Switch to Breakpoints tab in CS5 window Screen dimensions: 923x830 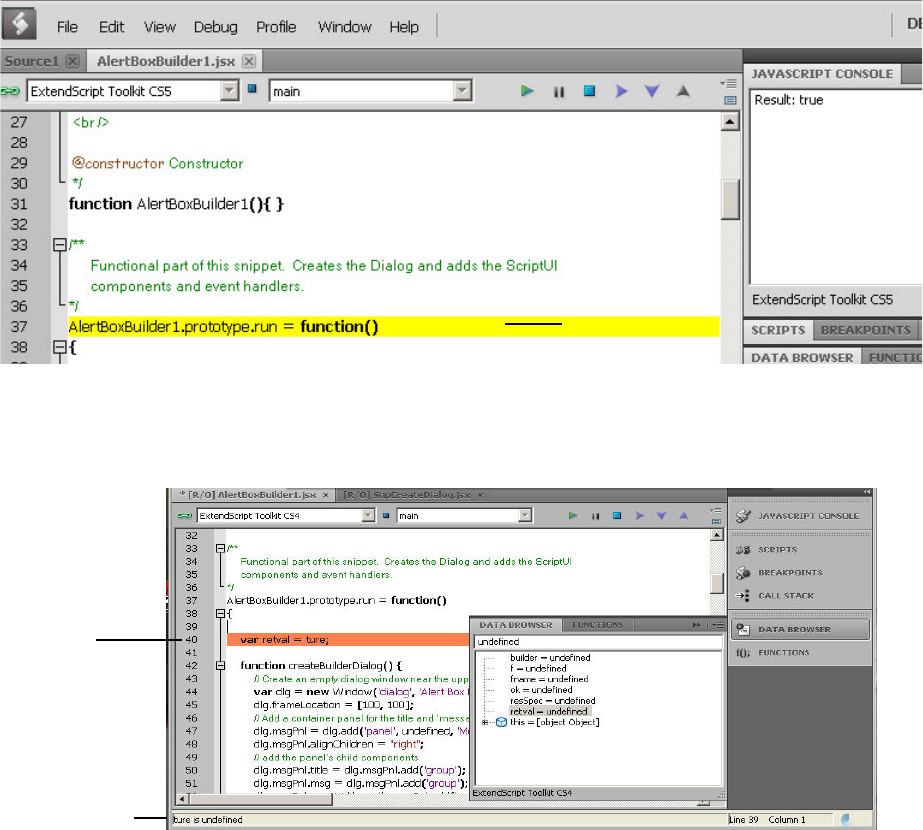pyautogui.click(x=865, y=330)
